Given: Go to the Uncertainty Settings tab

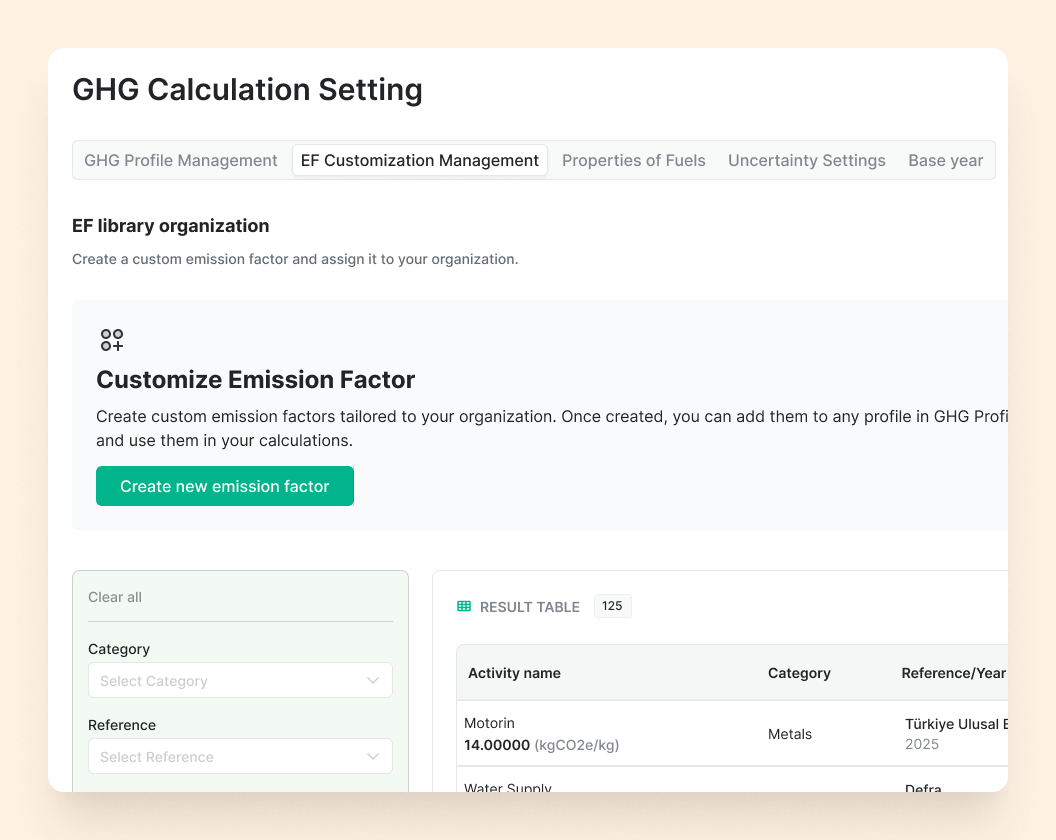Looking at the screenshot, I should coord(806,160).
